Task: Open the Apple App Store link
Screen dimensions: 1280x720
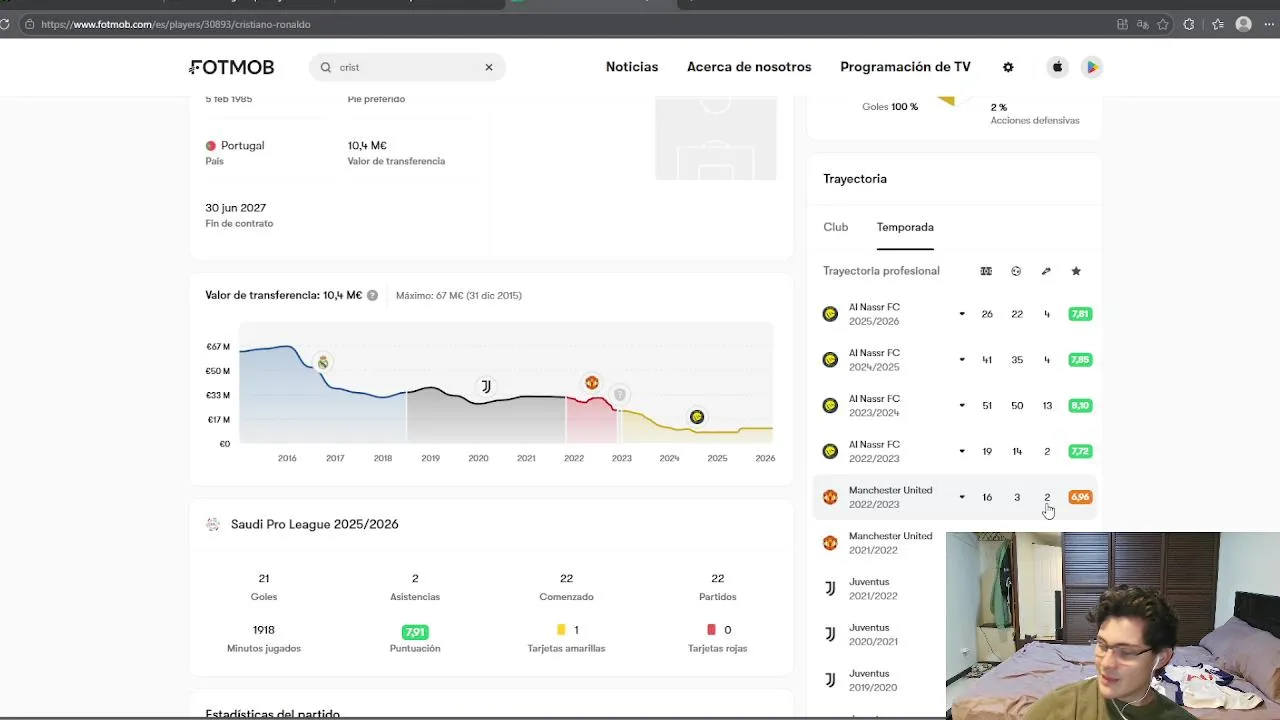Action: [1057, 67]
